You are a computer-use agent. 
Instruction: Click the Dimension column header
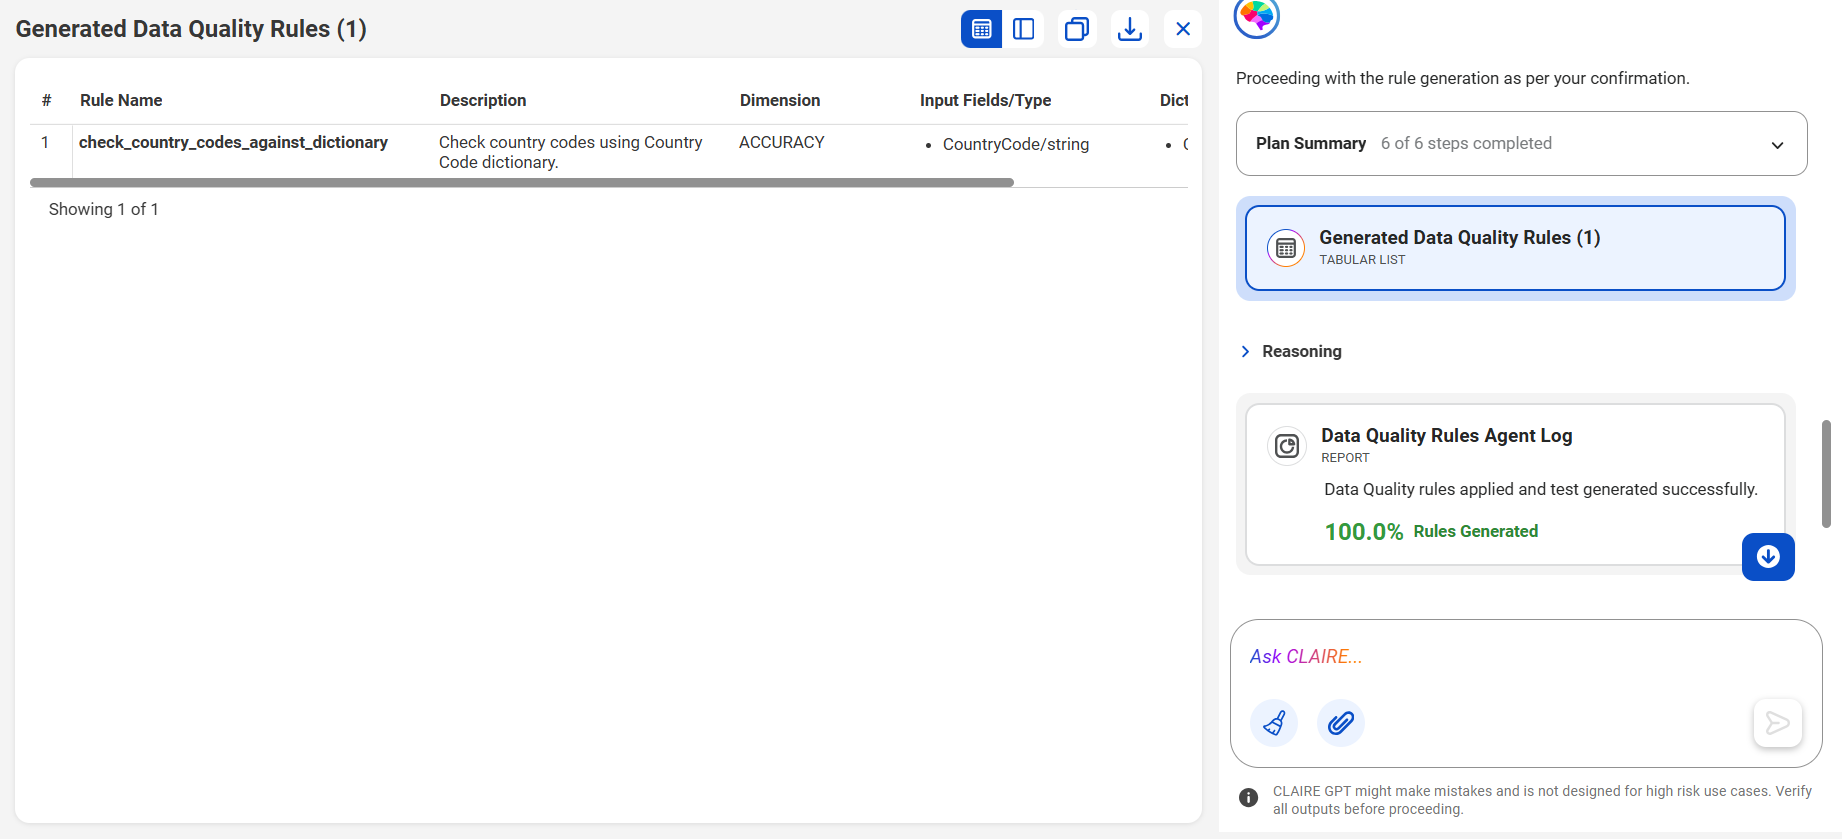click(x=780, y=100)
